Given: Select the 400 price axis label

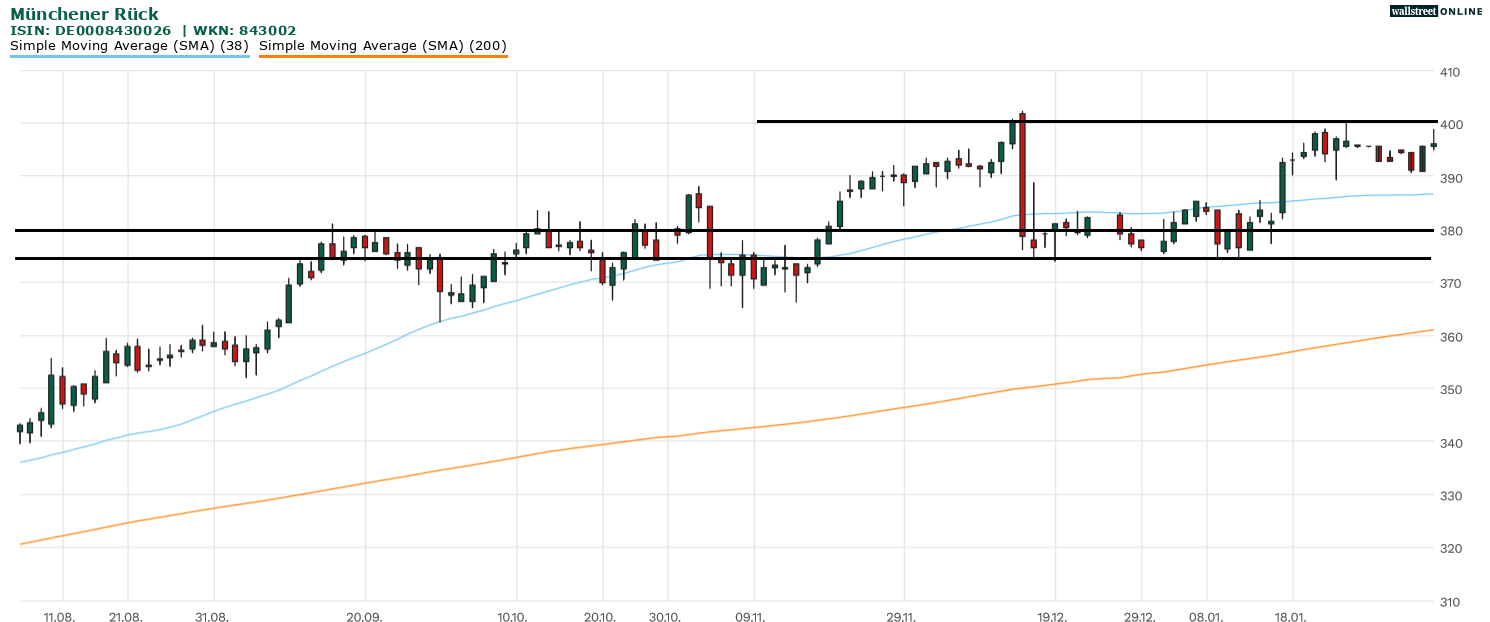Looking at the screenshot, I should coord(1450,125).
